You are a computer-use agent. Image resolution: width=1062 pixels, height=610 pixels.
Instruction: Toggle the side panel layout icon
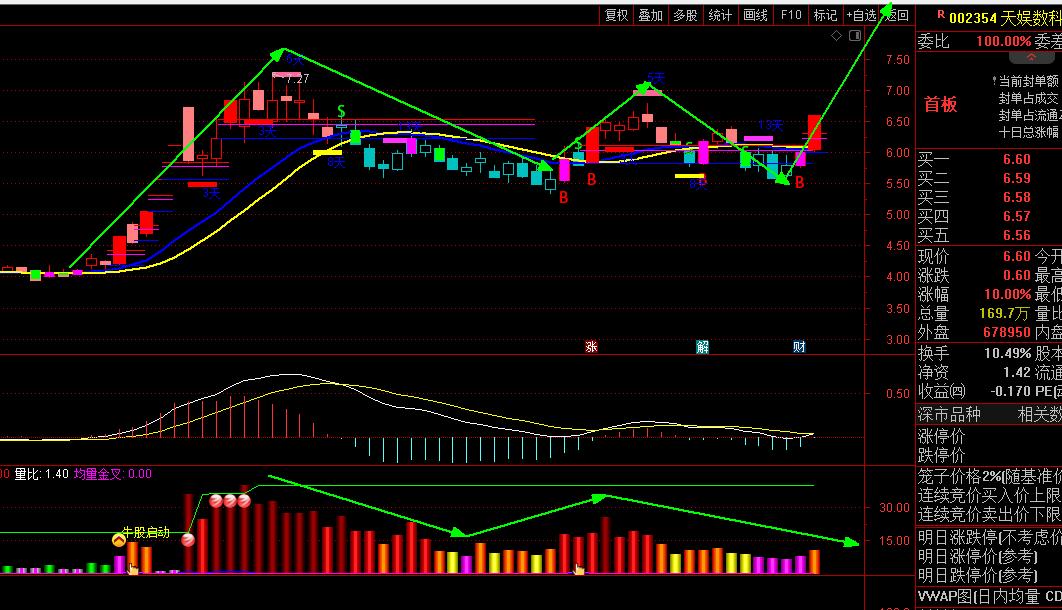point(855,35)
